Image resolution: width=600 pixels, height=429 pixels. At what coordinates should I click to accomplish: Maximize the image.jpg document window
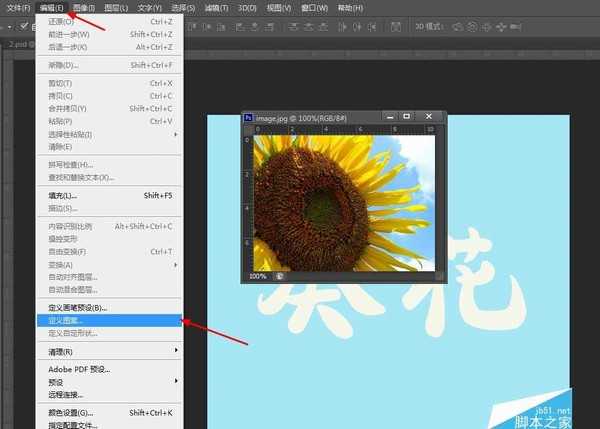click(406, 117)
